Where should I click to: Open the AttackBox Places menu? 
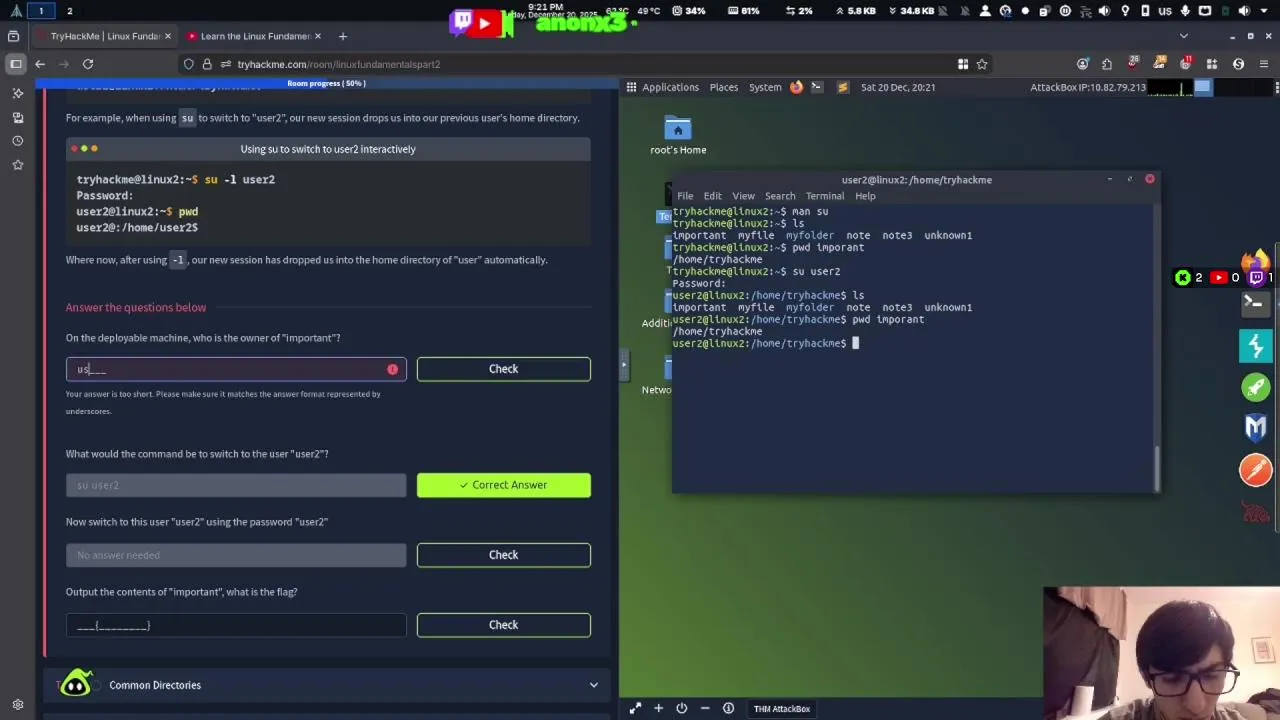point(724,87)
